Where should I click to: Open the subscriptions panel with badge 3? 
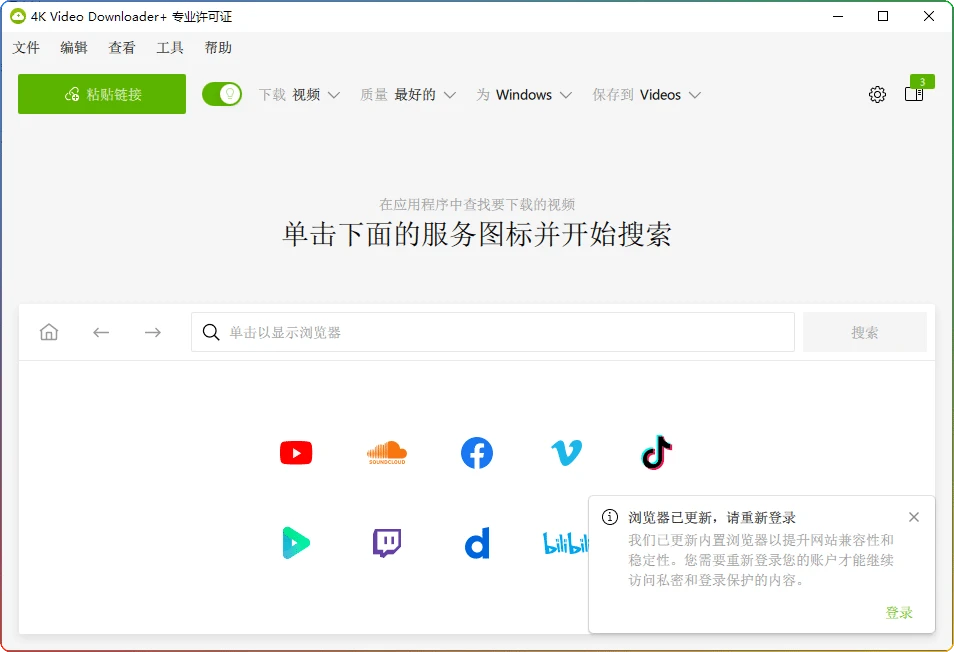coord(913,94)
